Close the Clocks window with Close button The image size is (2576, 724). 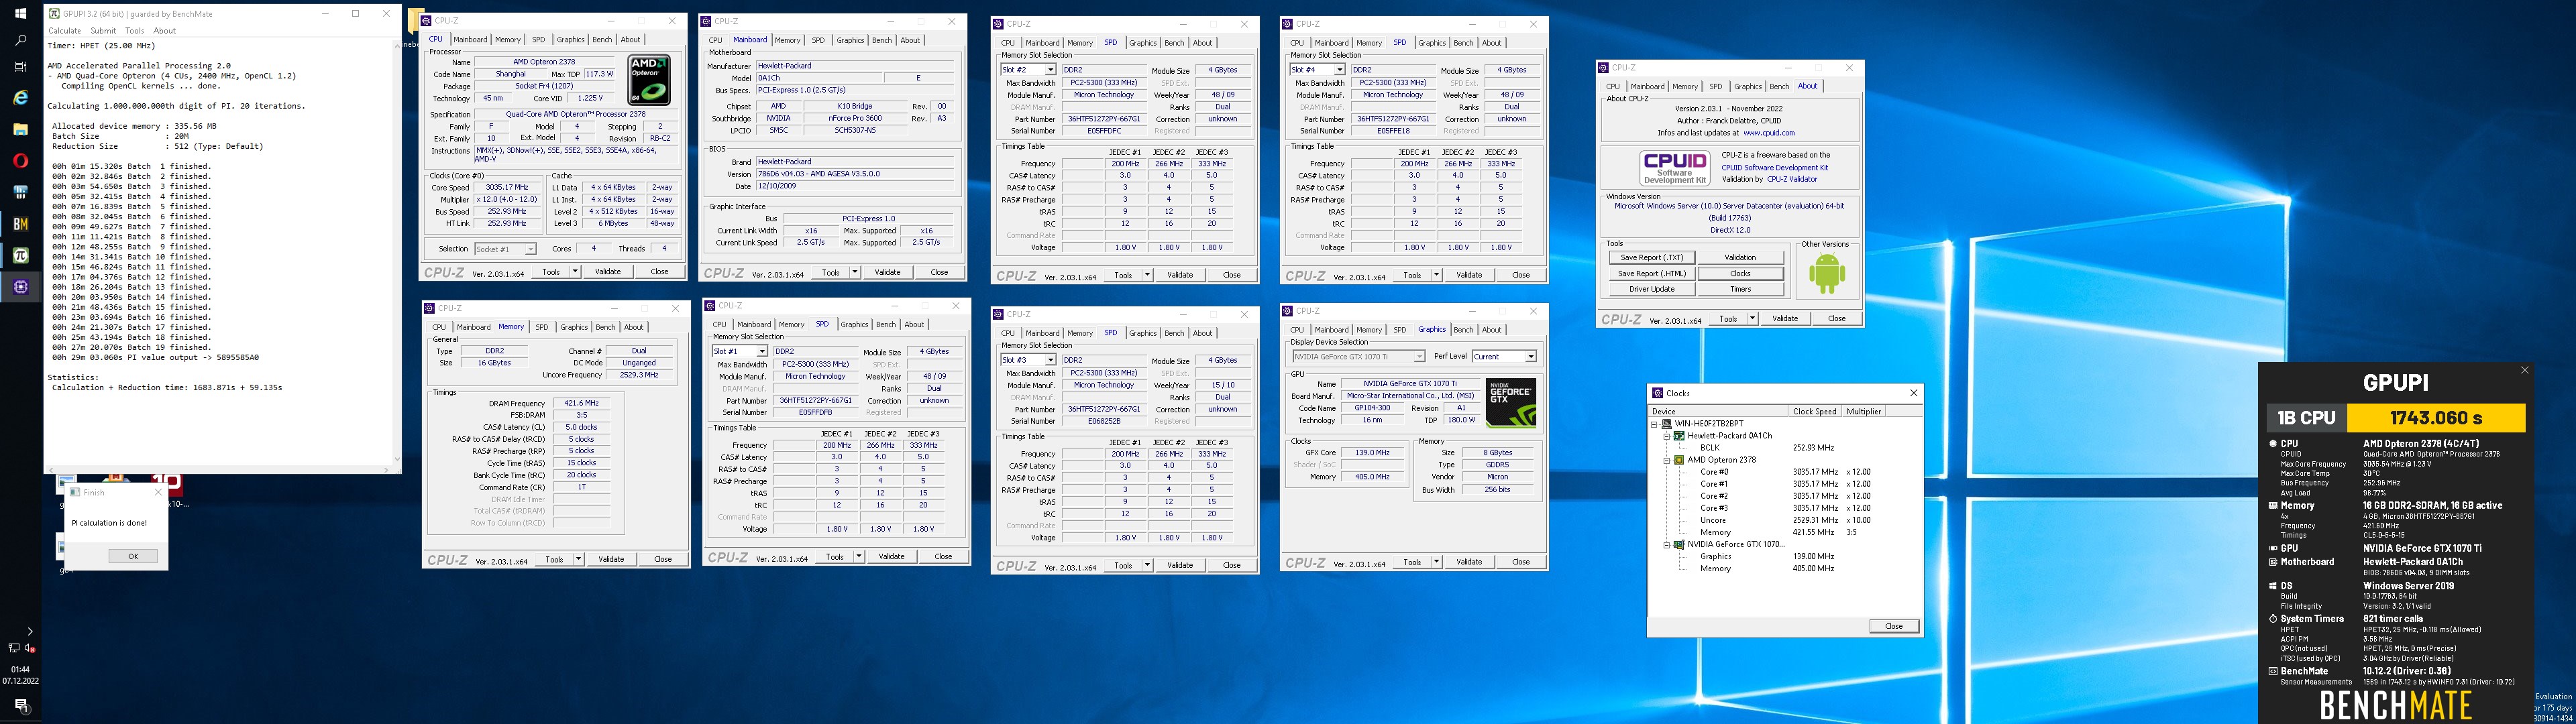point(1894,626)
